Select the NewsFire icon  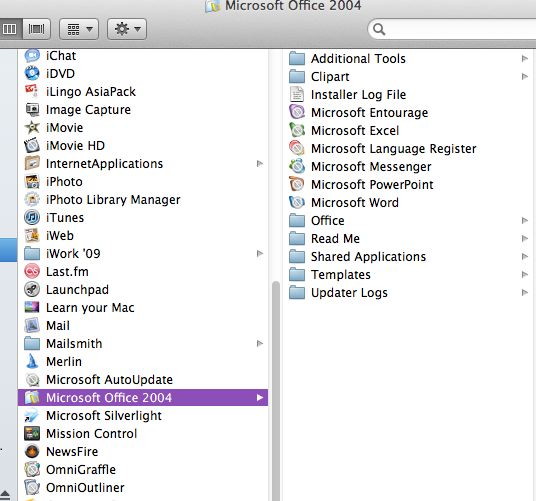tap(32, 451)
